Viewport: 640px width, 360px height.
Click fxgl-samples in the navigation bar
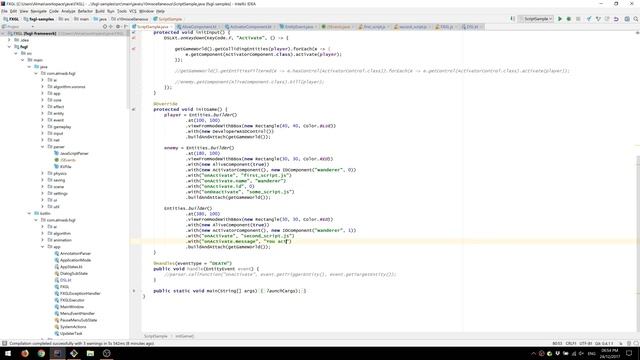40,19
